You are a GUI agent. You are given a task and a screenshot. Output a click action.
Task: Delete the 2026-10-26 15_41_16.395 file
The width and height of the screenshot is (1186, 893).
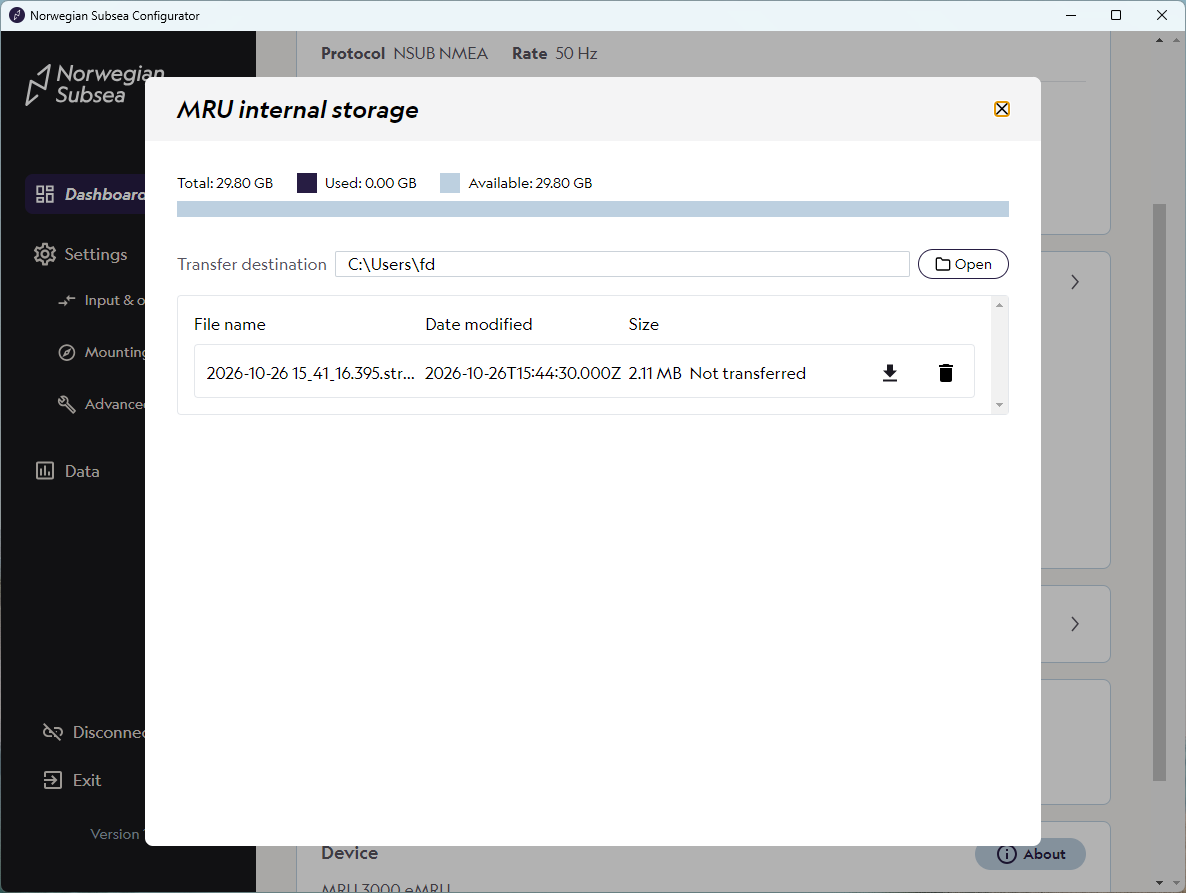[x=945, y=373]
